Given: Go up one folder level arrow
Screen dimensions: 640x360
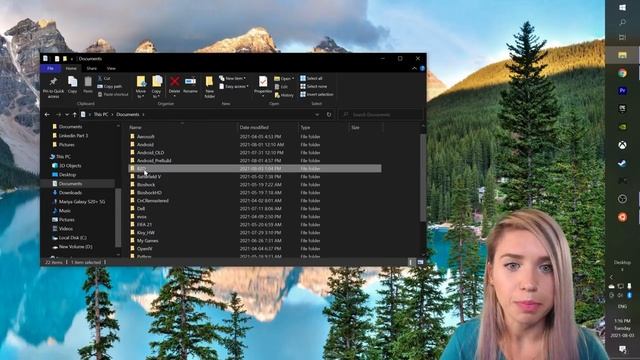Looking at the screenshot, I should [74, 115].
